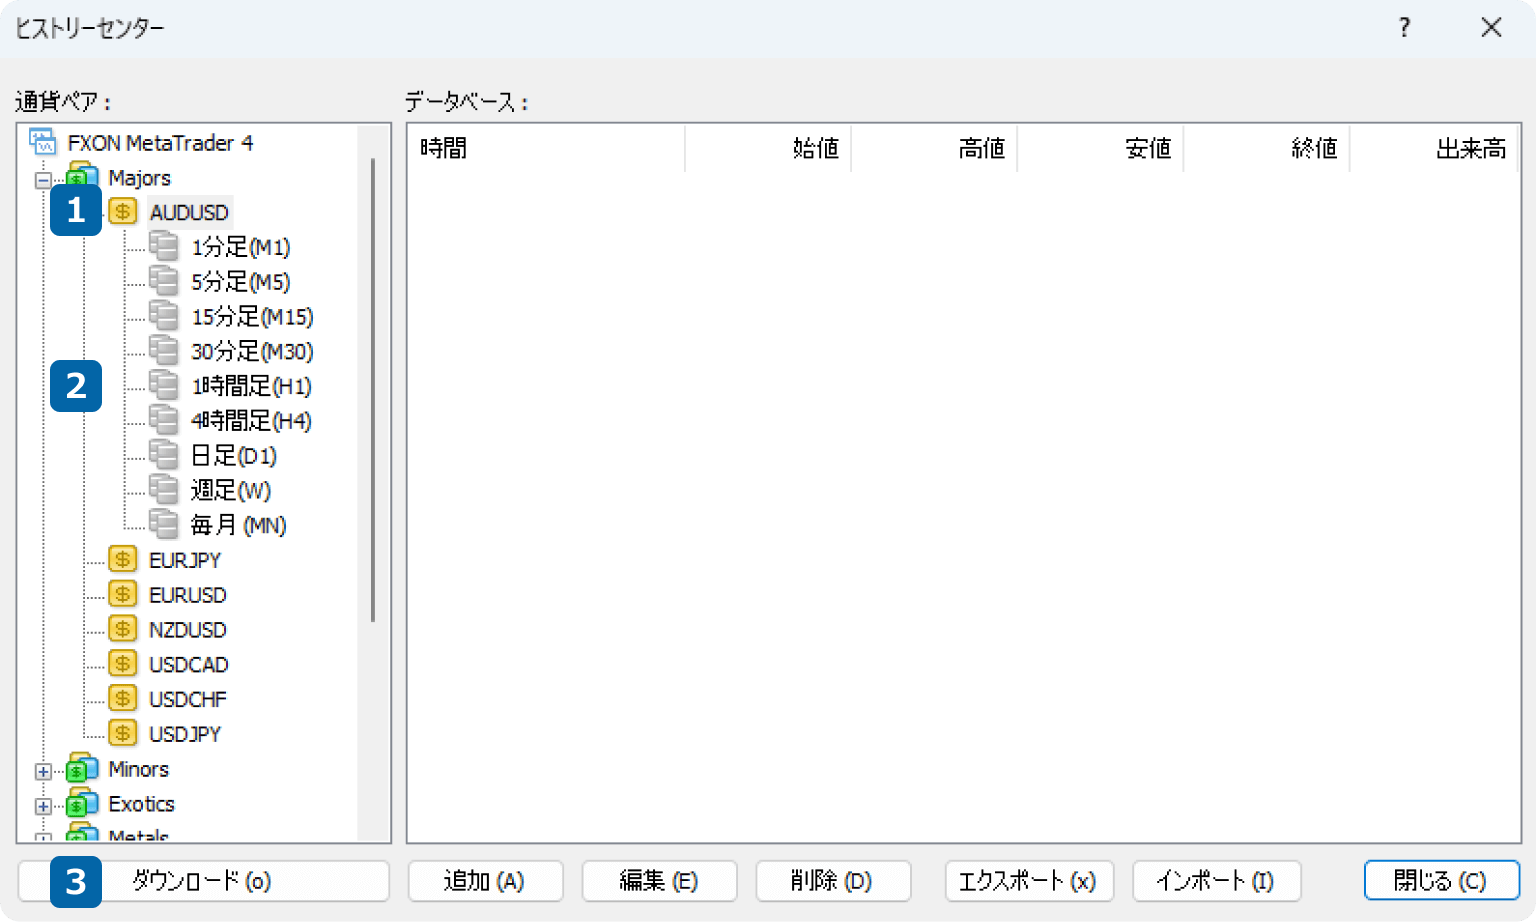
Task: Click the gold EURJPY symbol icon
Action: click(122, 560)
